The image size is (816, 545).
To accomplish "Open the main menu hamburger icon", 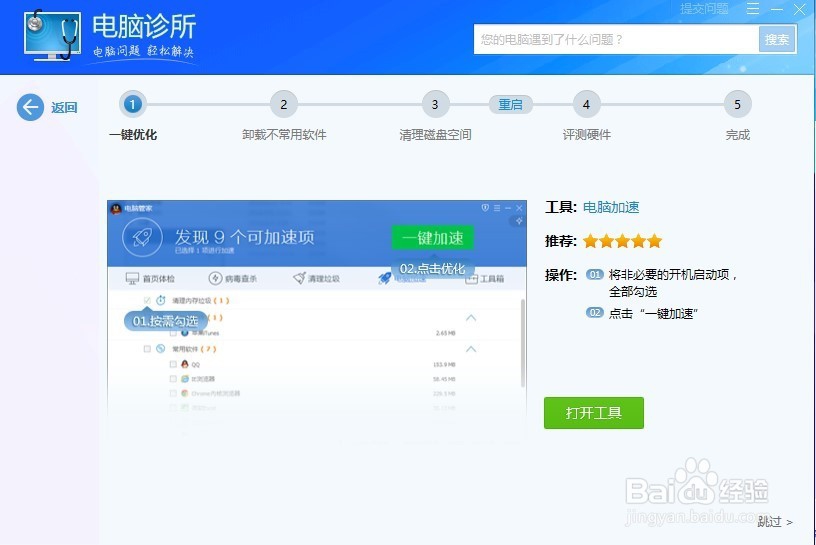I will [753, 9].
